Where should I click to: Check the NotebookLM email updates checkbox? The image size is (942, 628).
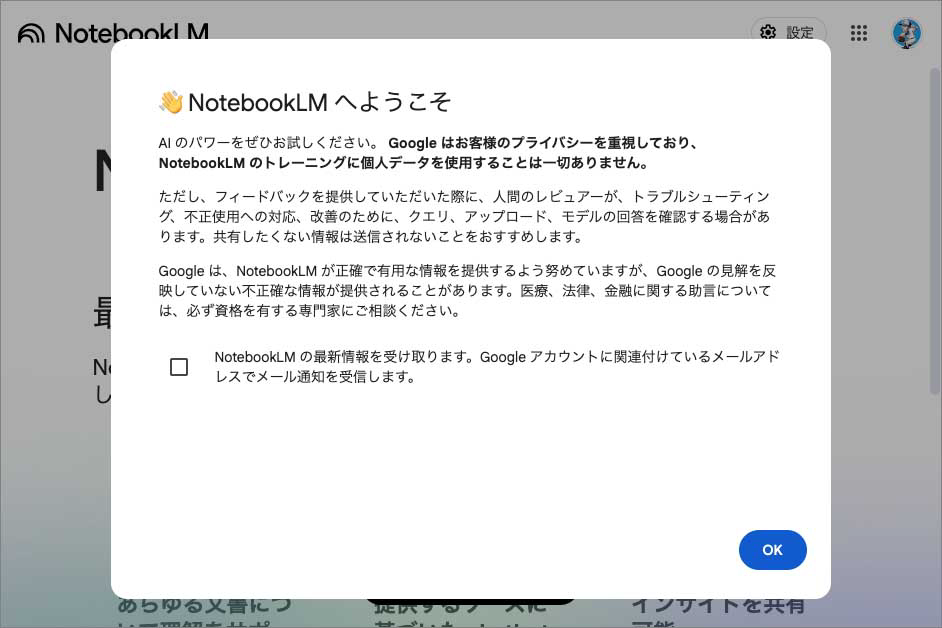179,367
